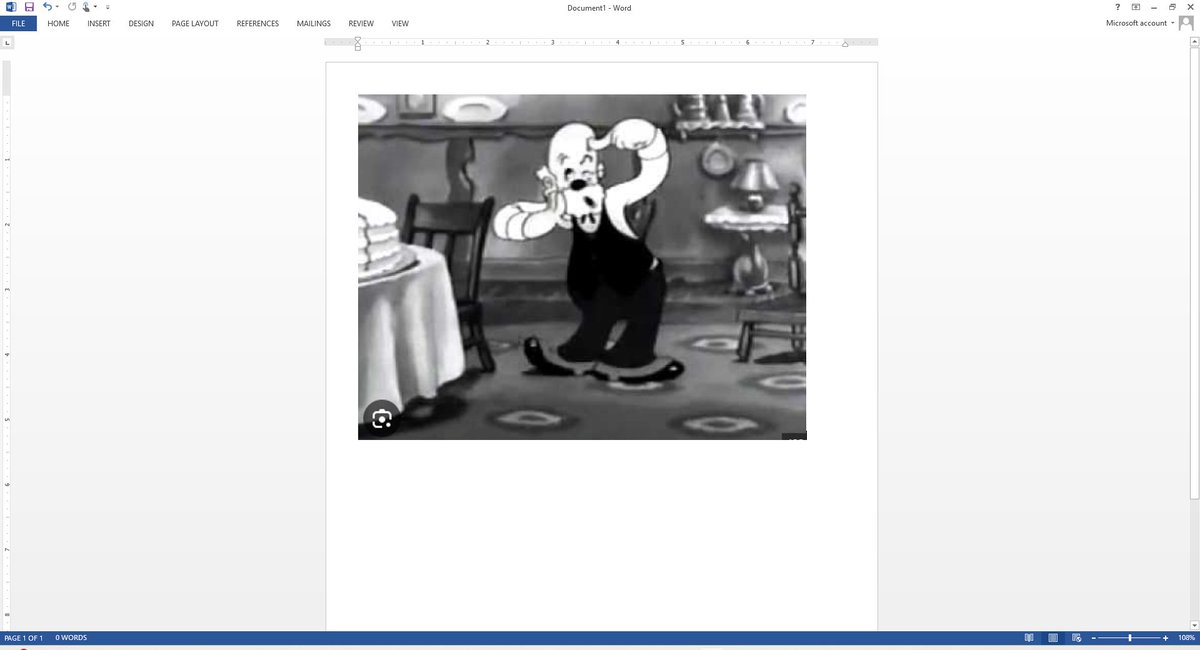The height and width of the screenshot is (650, 1200).
Task: Click the zoom in plus button
Action: (x=1166, y=638)
